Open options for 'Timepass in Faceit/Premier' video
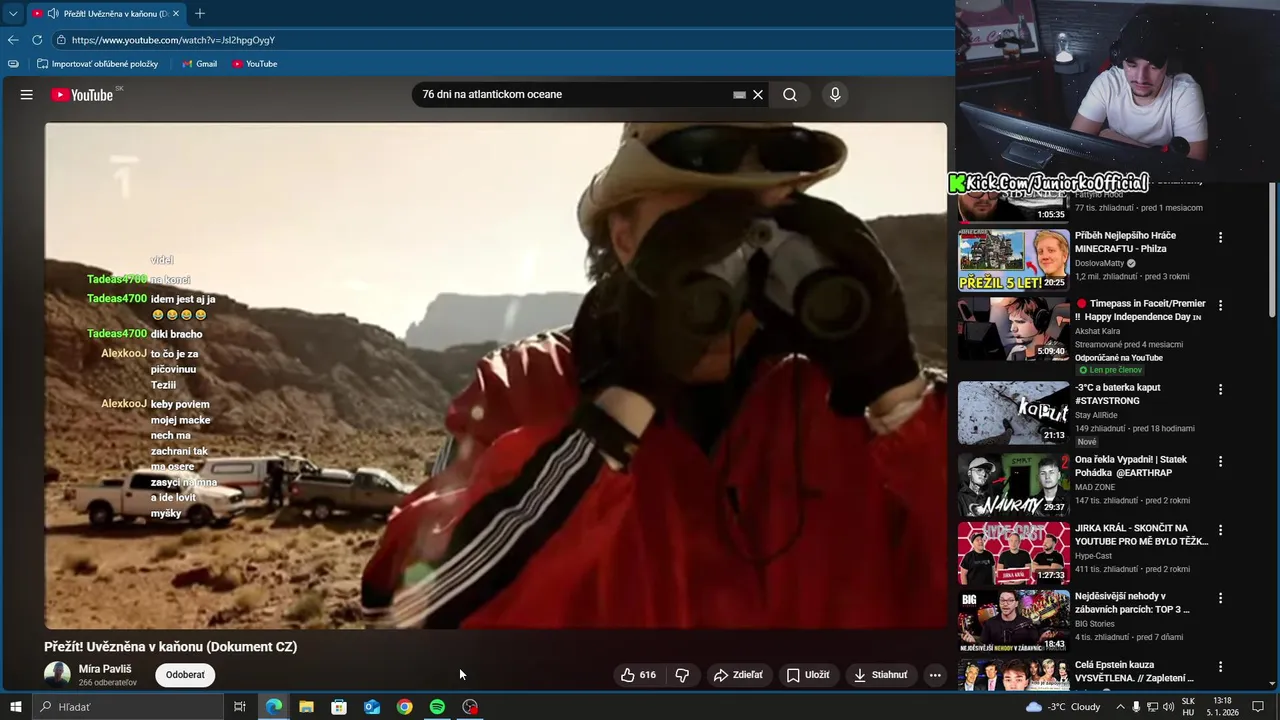 (1220, 306)
